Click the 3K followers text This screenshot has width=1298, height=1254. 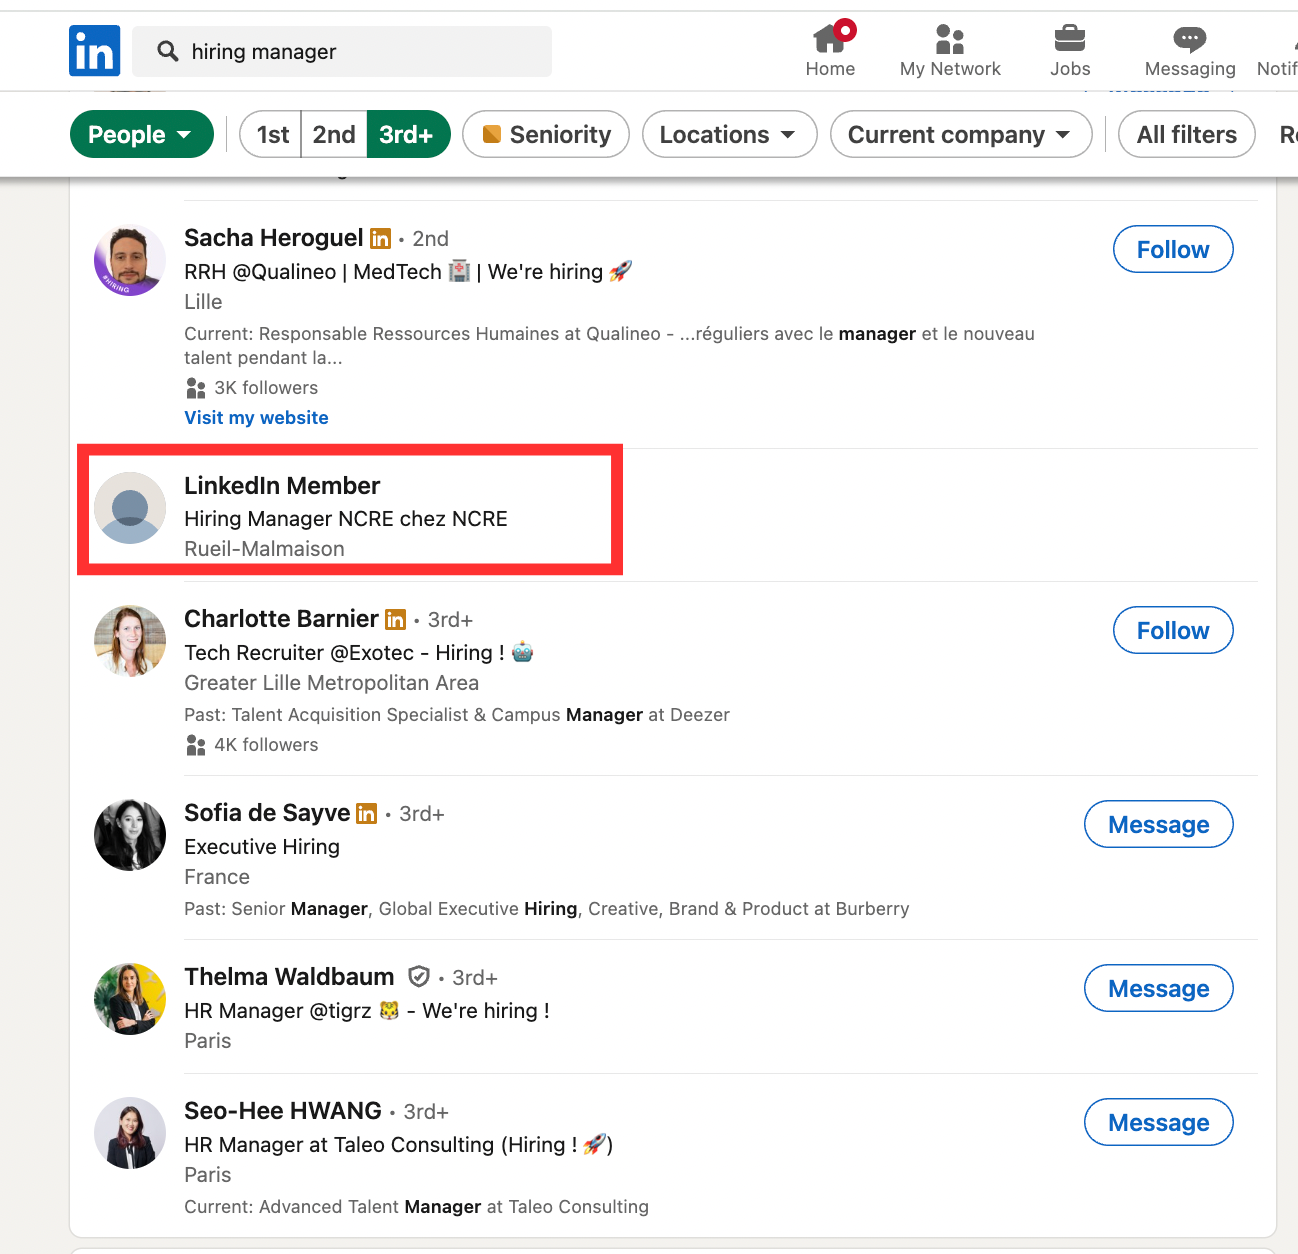click(x=266, y=388)
